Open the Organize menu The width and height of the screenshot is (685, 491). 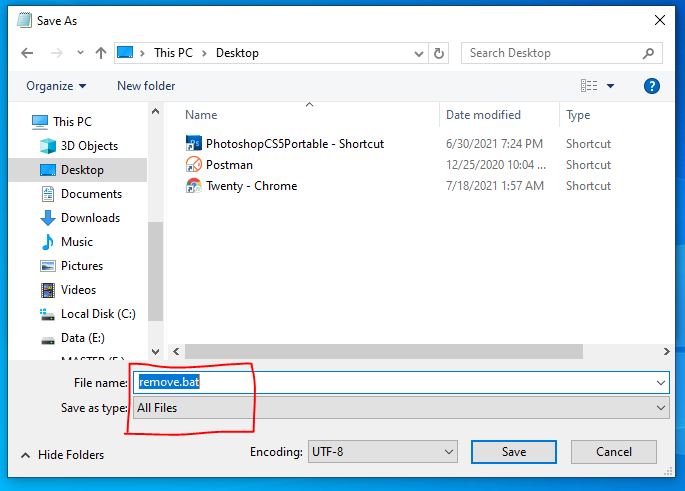coord(56,86)
